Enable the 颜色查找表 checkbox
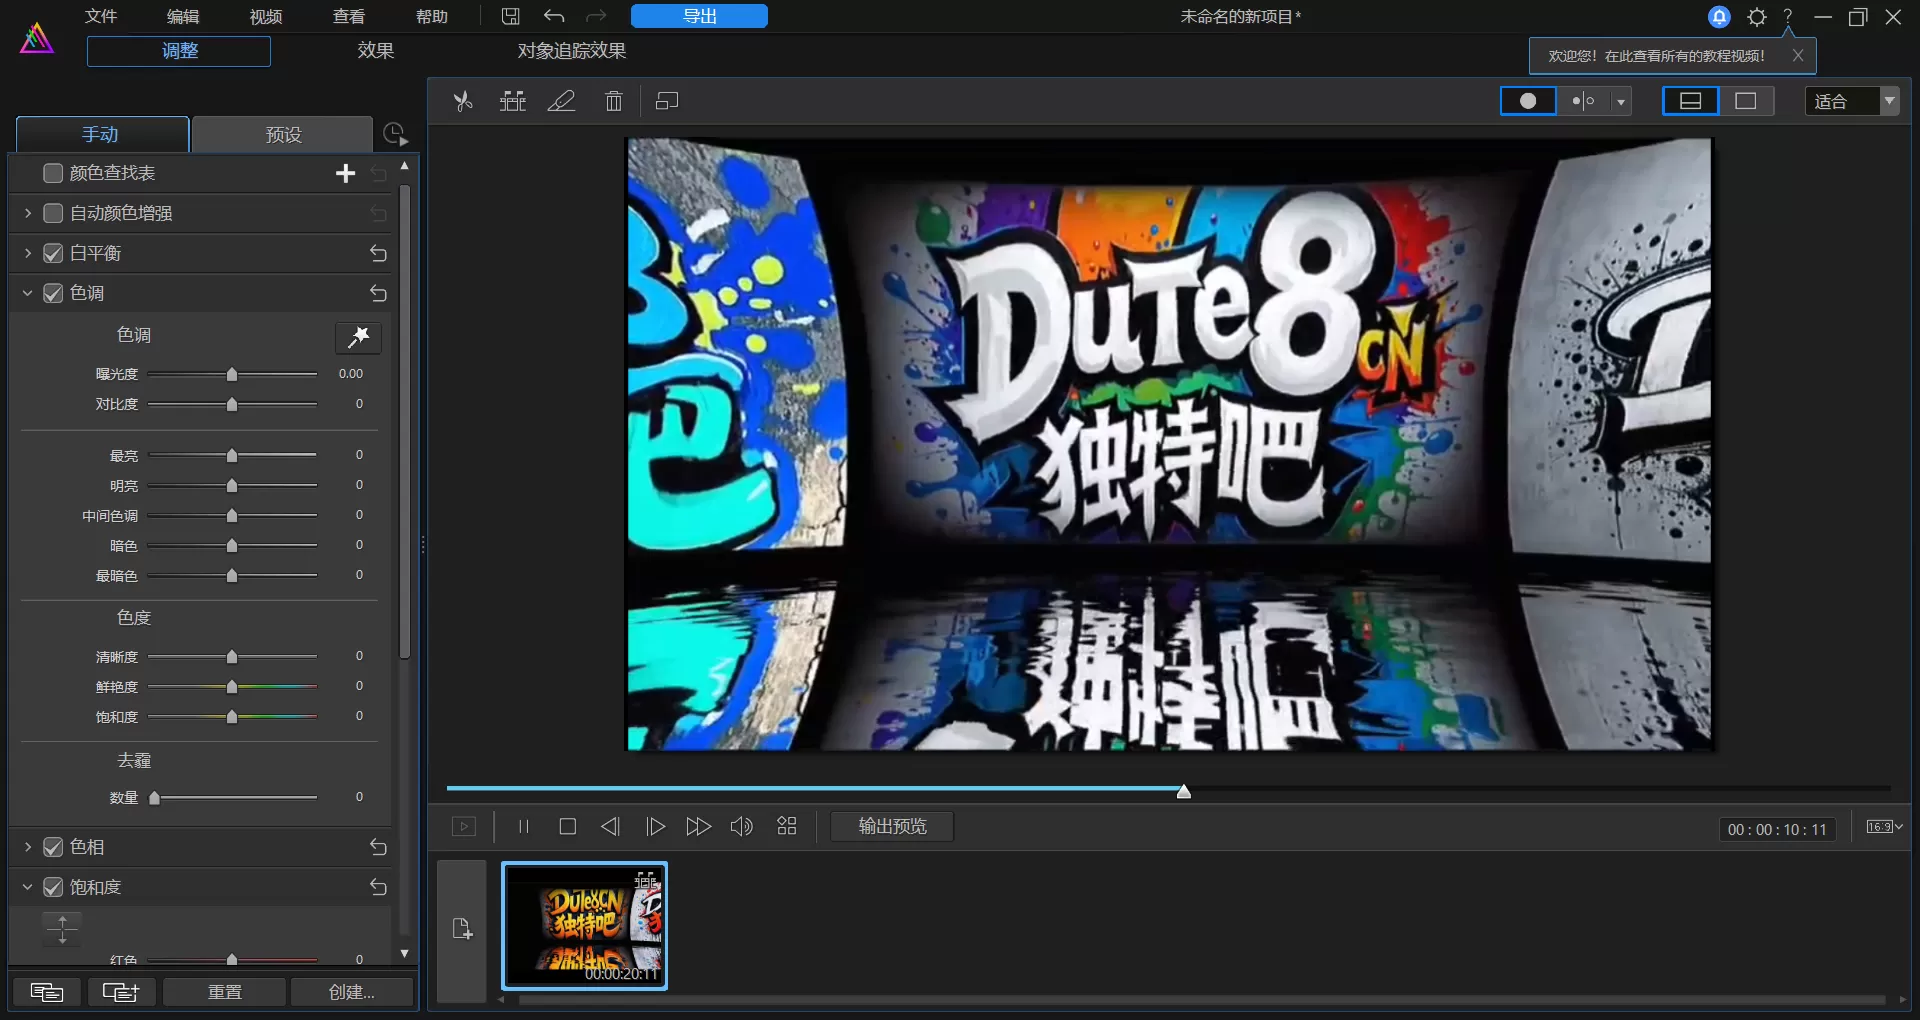1920x1020 pixels. pos(53,172)
